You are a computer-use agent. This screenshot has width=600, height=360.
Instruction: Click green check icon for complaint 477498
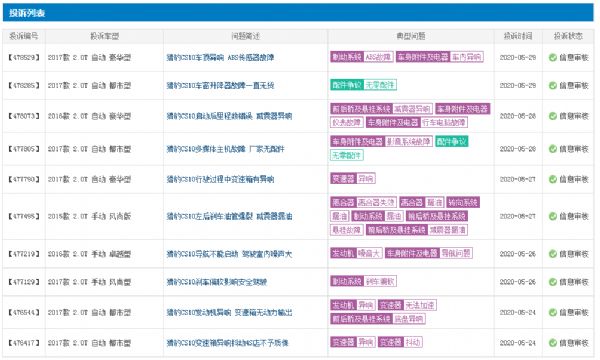pos(552,216)
